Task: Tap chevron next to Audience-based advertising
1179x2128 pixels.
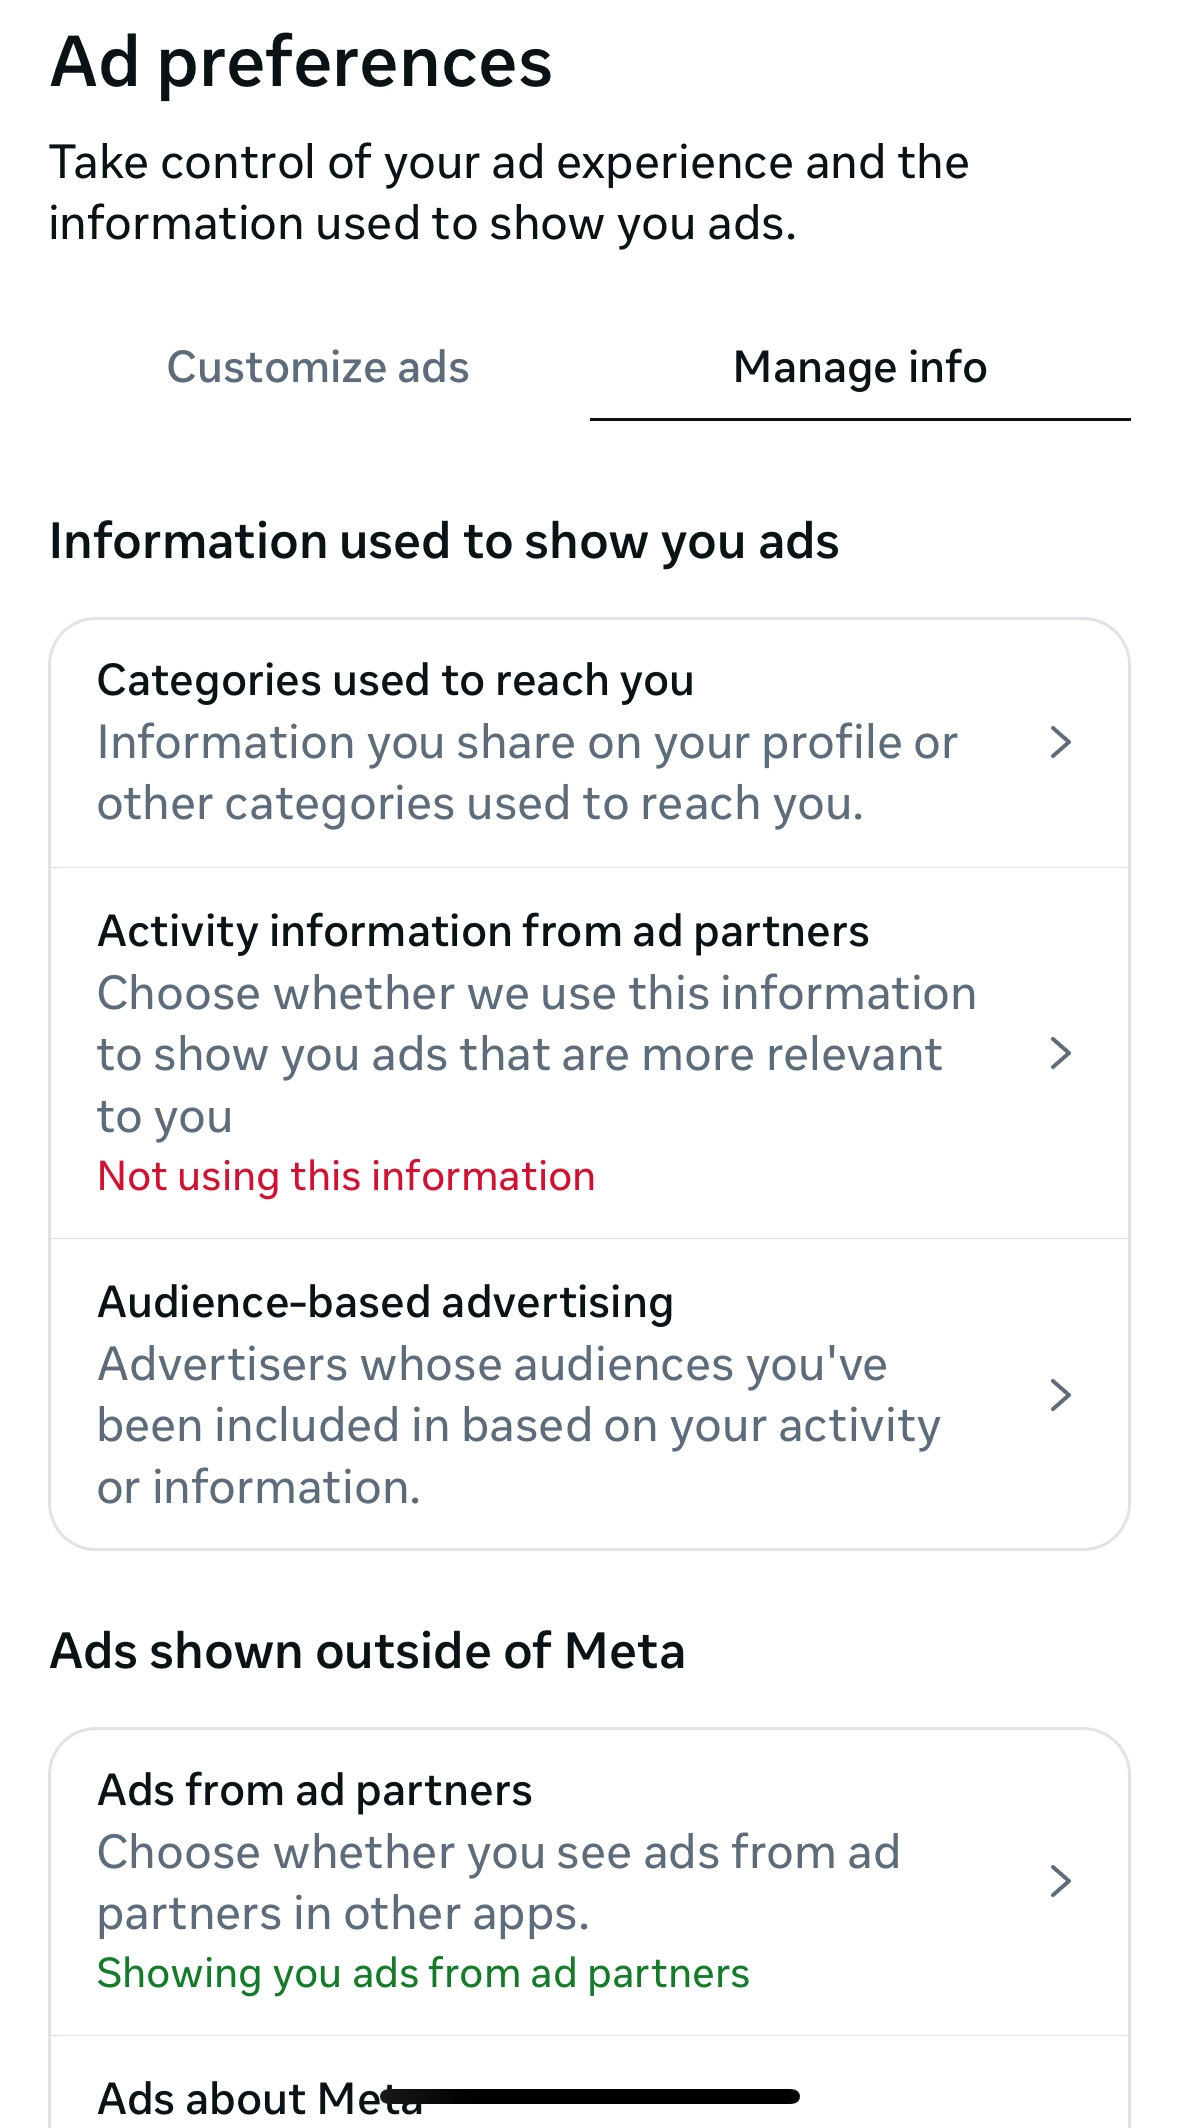Action: 1061,1394
